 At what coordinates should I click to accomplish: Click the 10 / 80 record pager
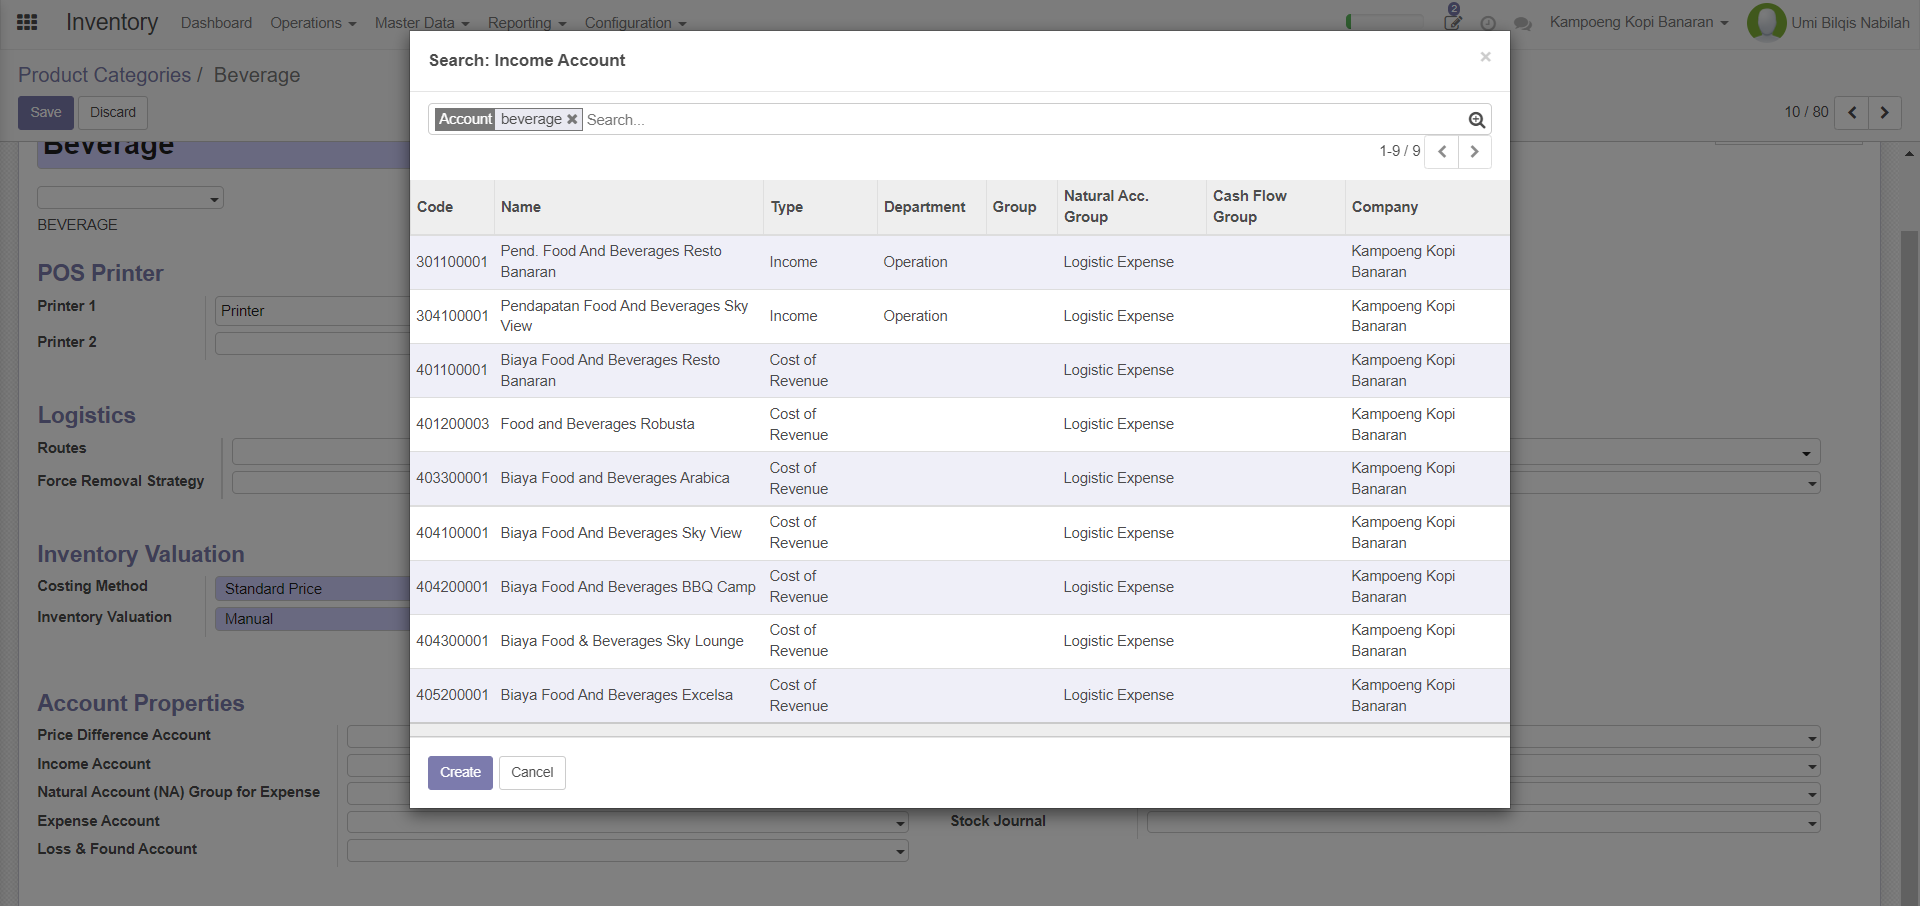(x=1806, y=112)
